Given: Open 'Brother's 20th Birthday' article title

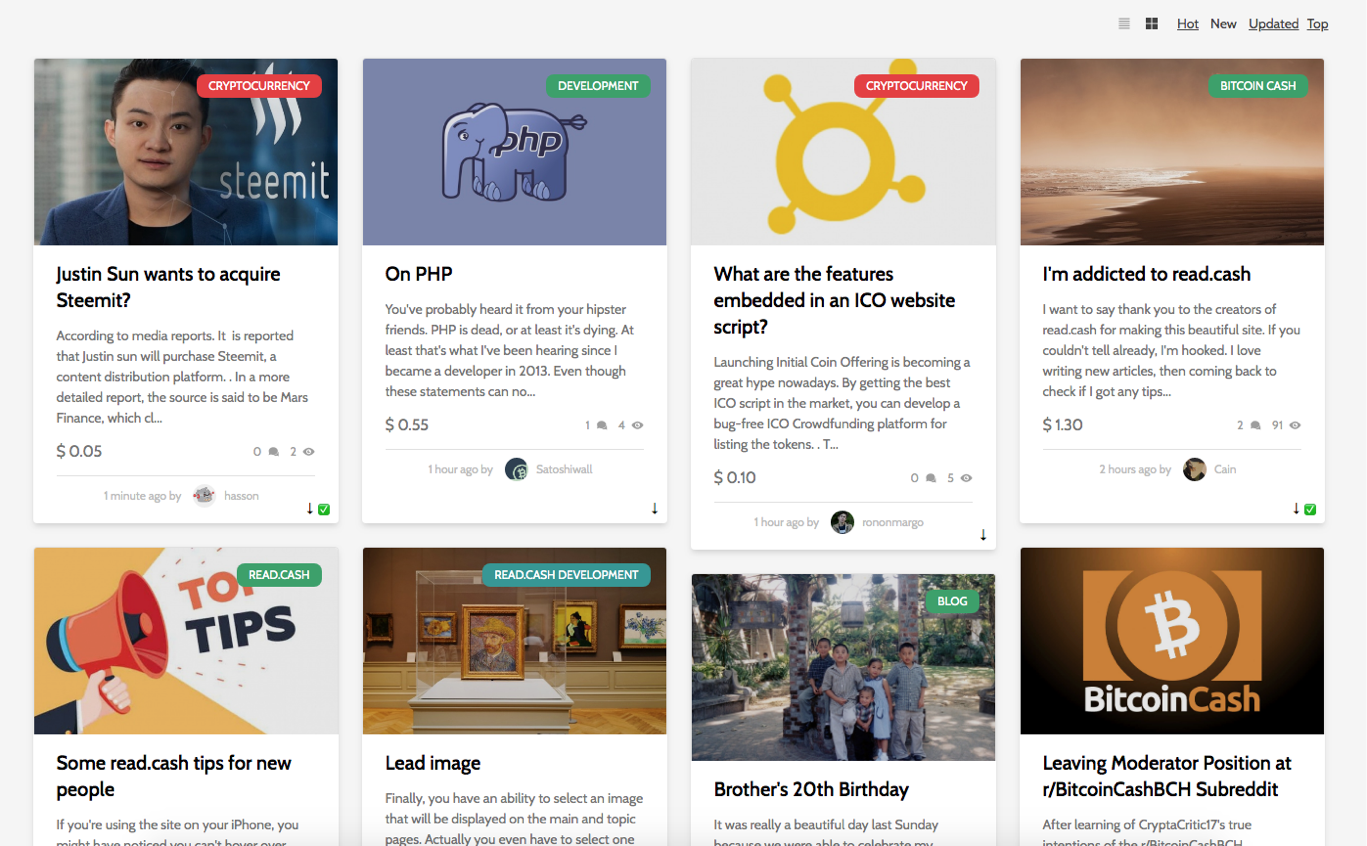Looking at the screenshot, I should [811, 789].
